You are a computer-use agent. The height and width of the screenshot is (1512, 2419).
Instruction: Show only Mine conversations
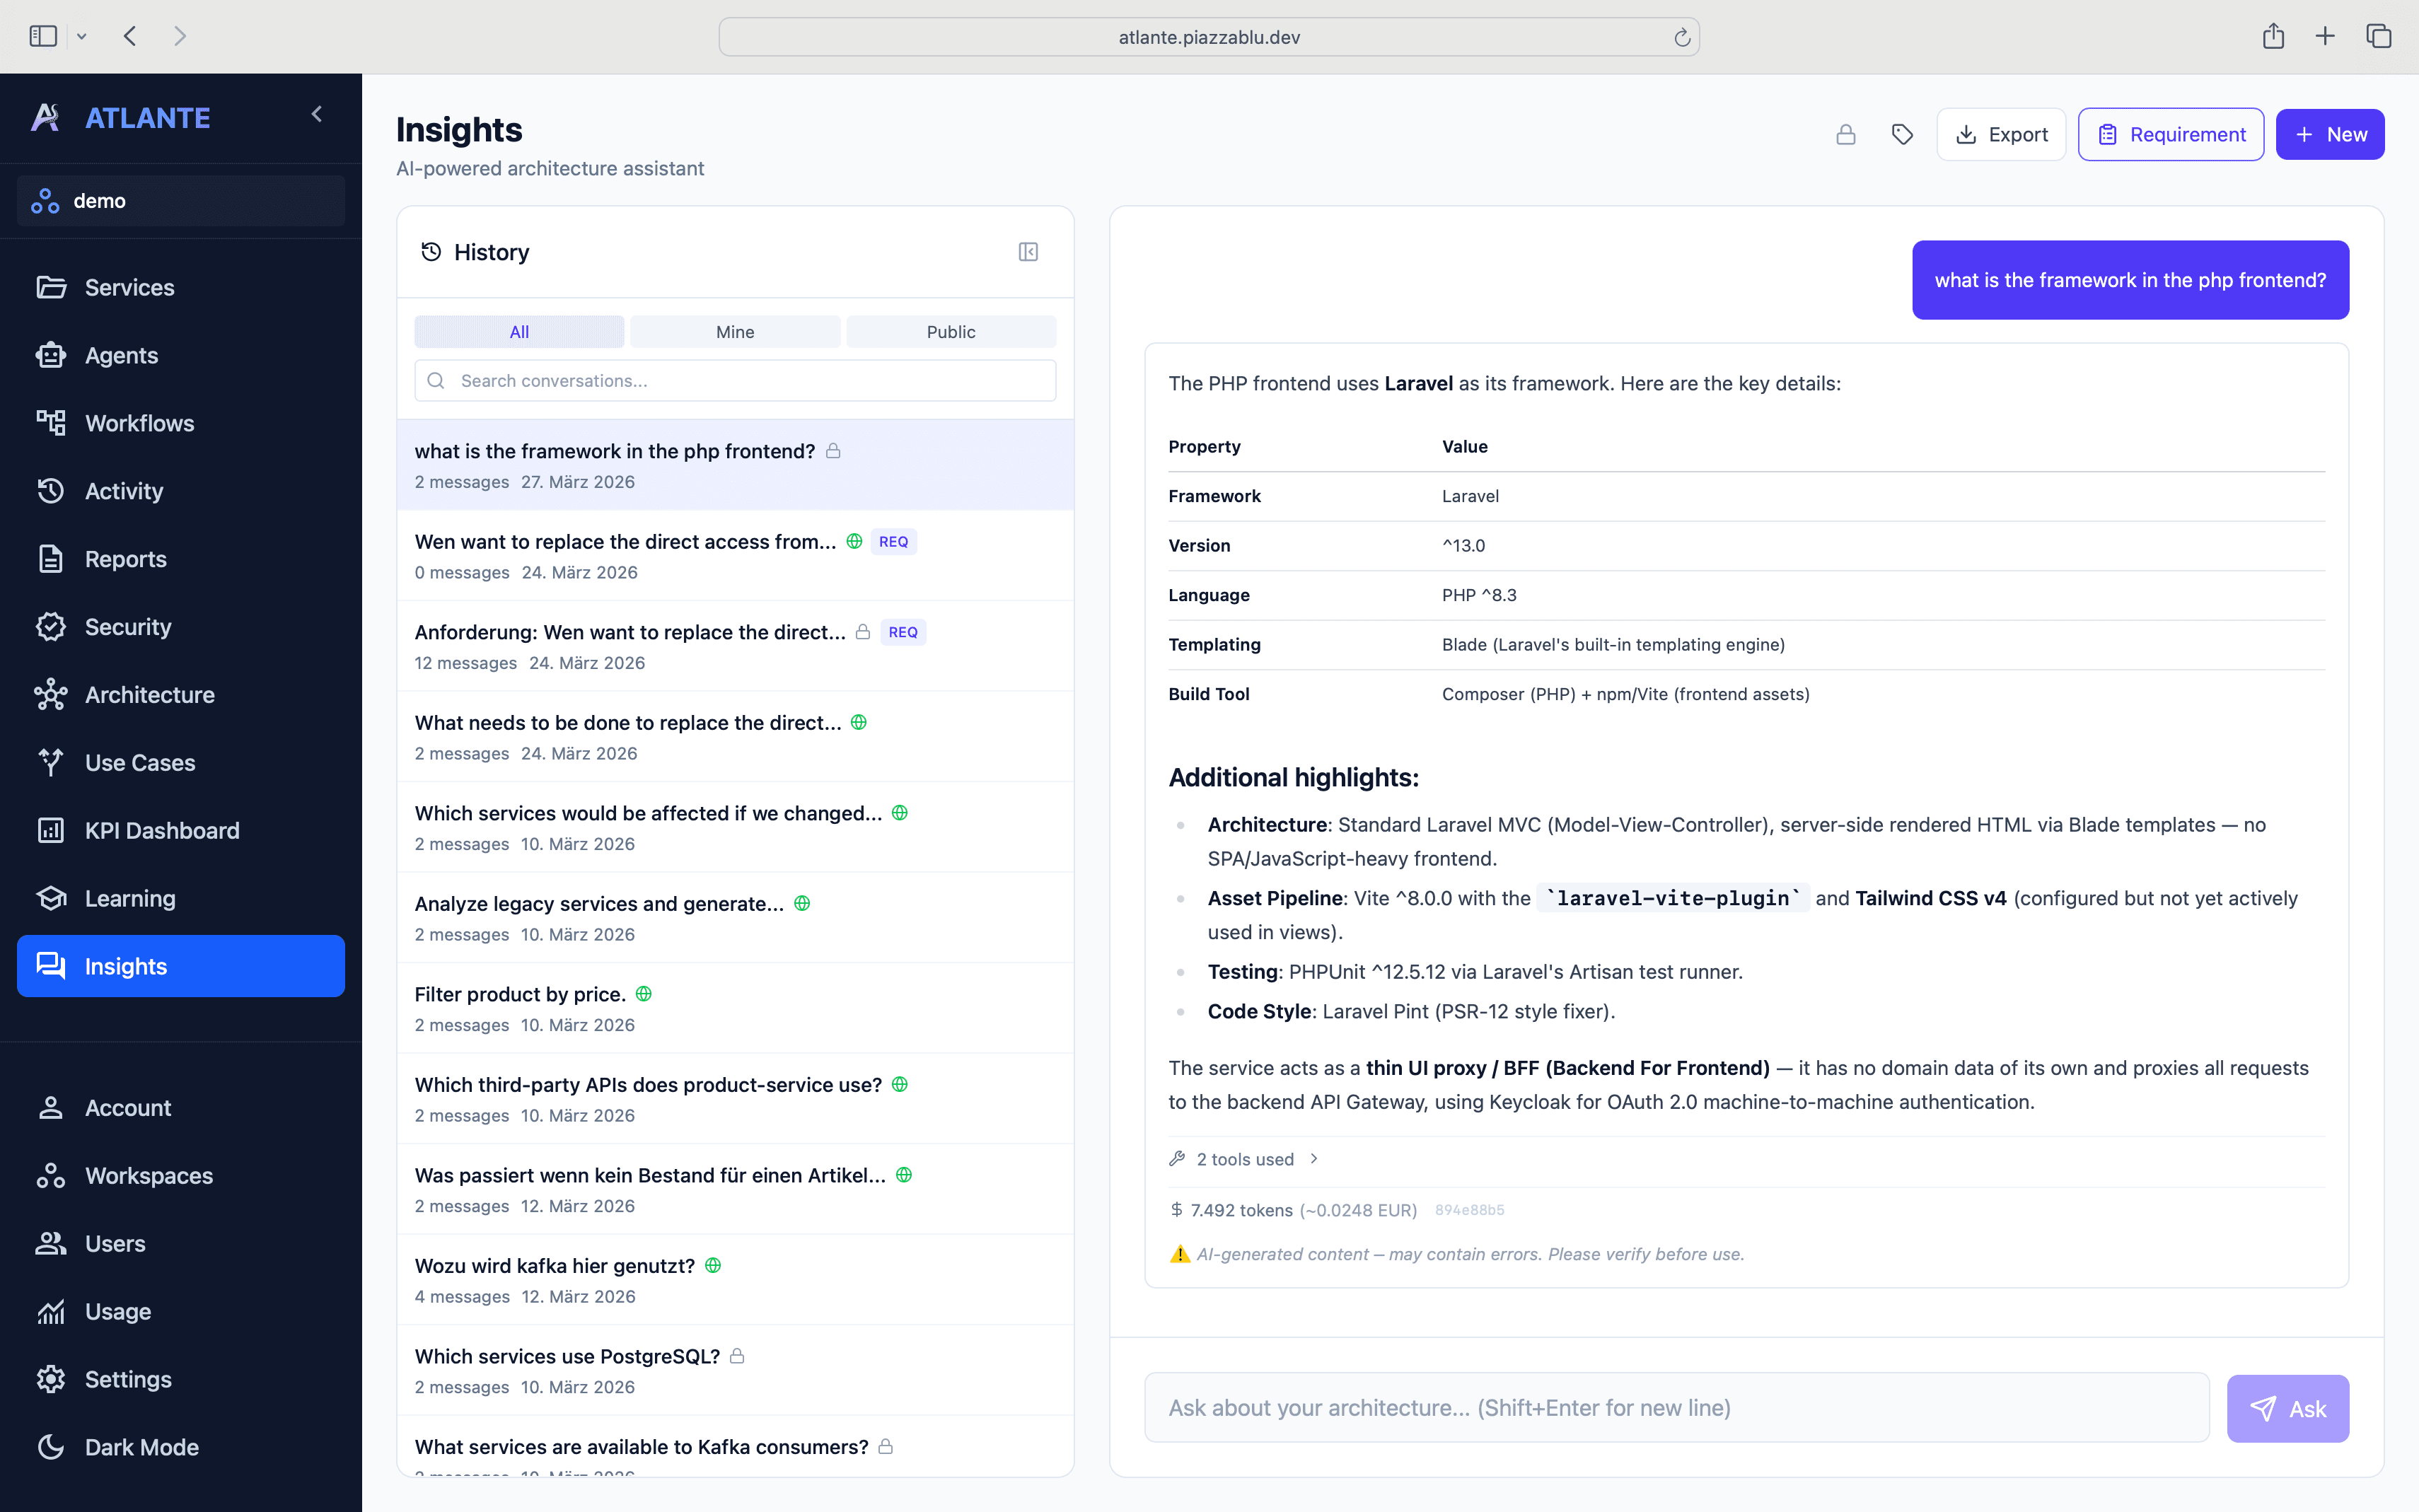pos(734,332)
